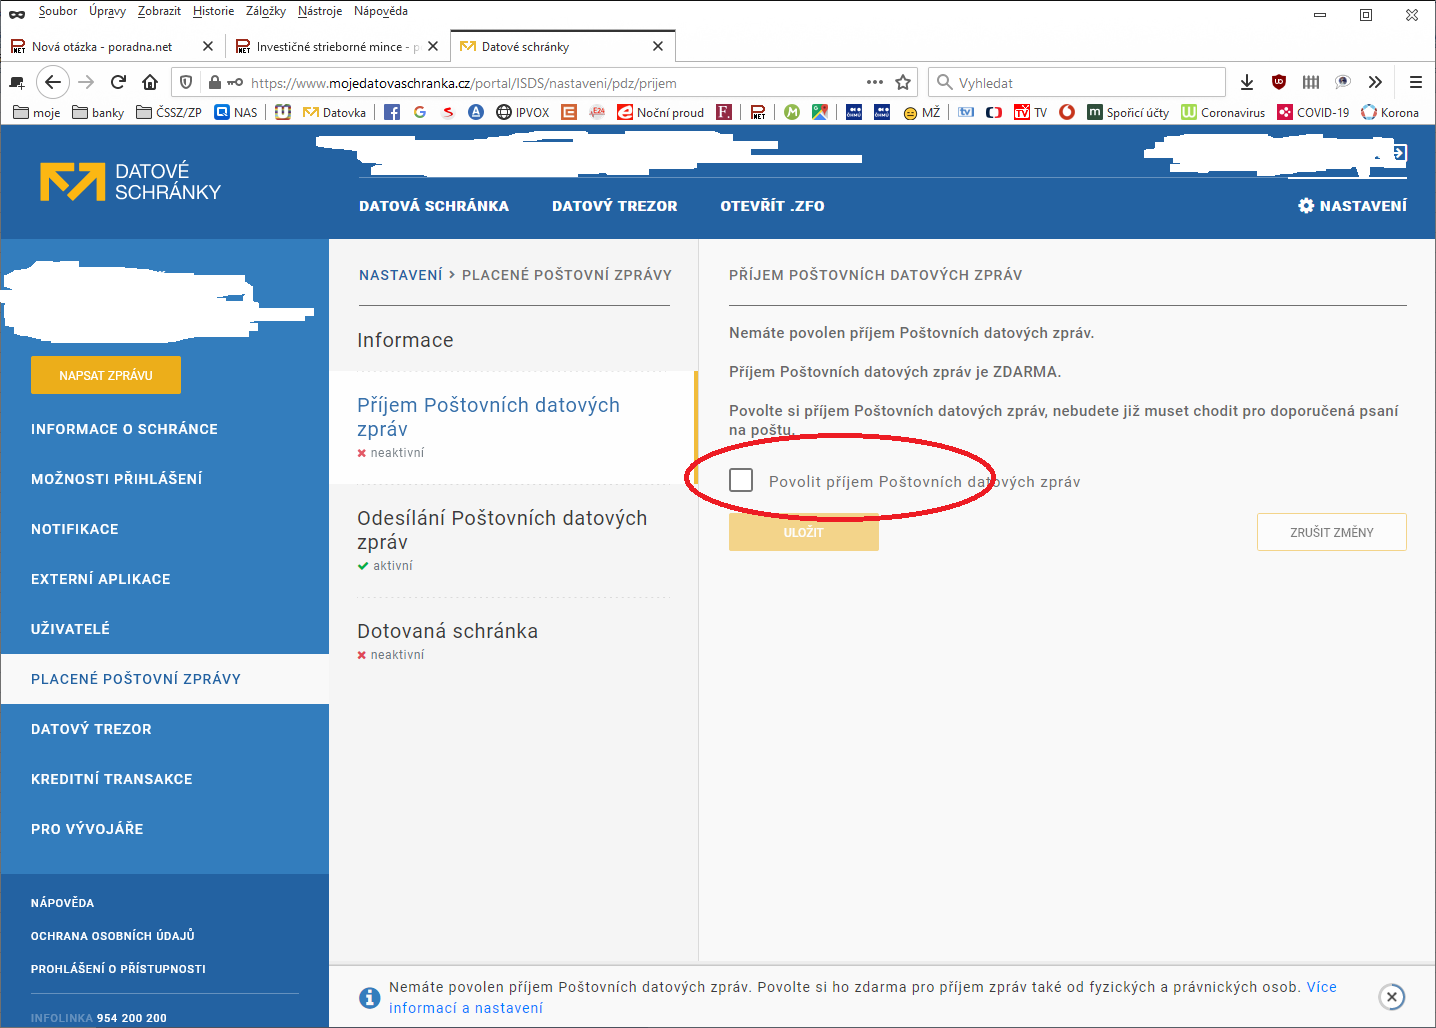
Task: Go to DATOVÁ SCHRÁNKA section
Action: tap(434, 206)
